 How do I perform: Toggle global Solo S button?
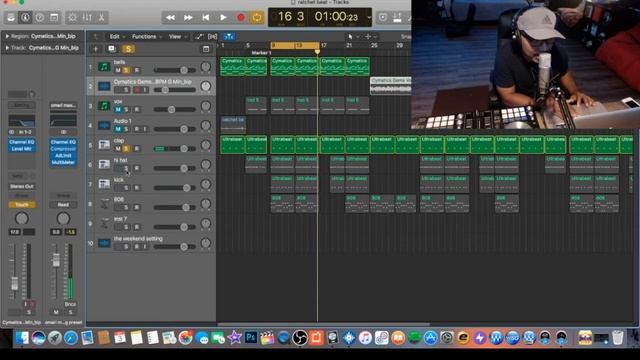pyautogui.click(x=129, y=49)
